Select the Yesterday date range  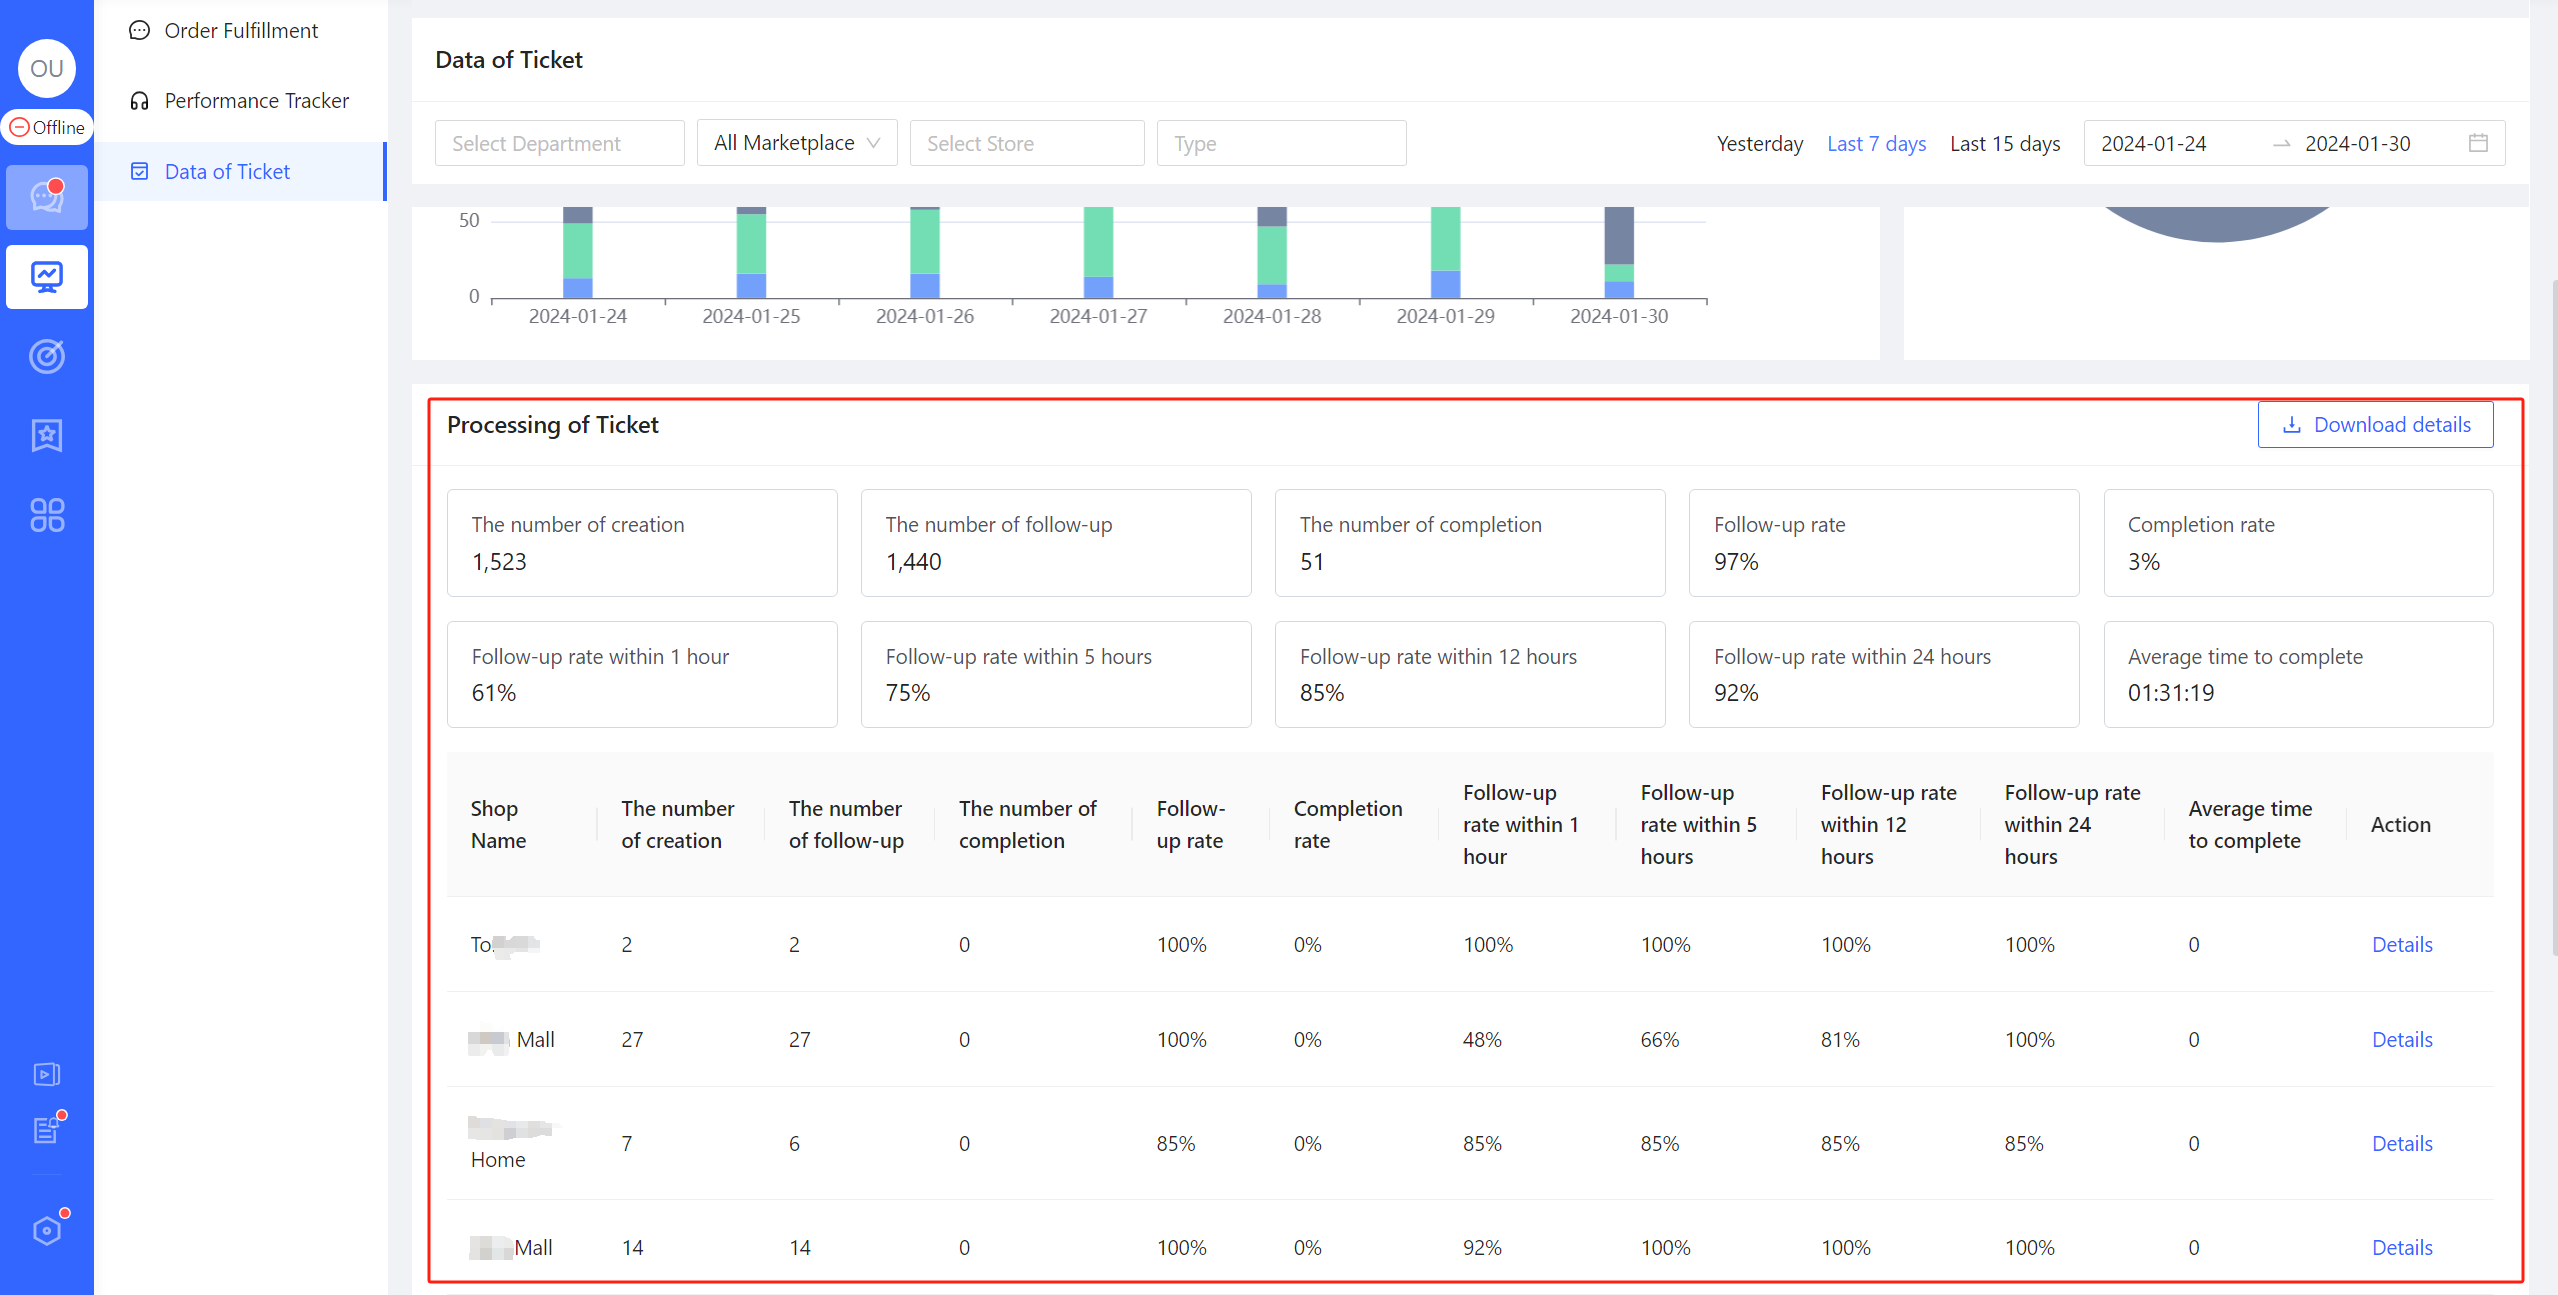1759,144
